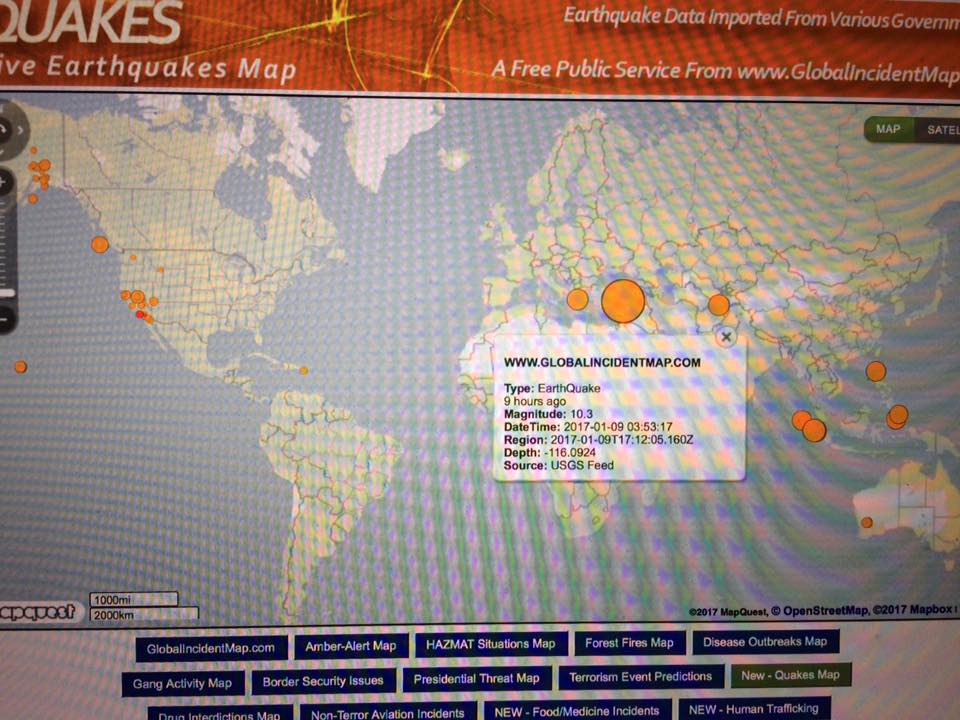Open NEW - Human Trafficking
Image resolution: width=960 pixels, height=720 pixels.
pos(754,709)
